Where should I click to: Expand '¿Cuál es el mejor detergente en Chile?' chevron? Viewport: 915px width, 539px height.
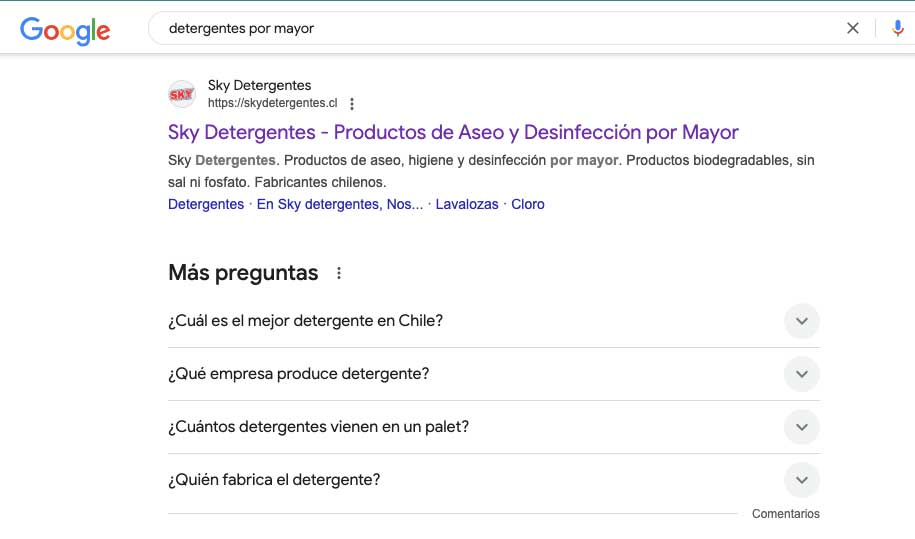point(802,321)
